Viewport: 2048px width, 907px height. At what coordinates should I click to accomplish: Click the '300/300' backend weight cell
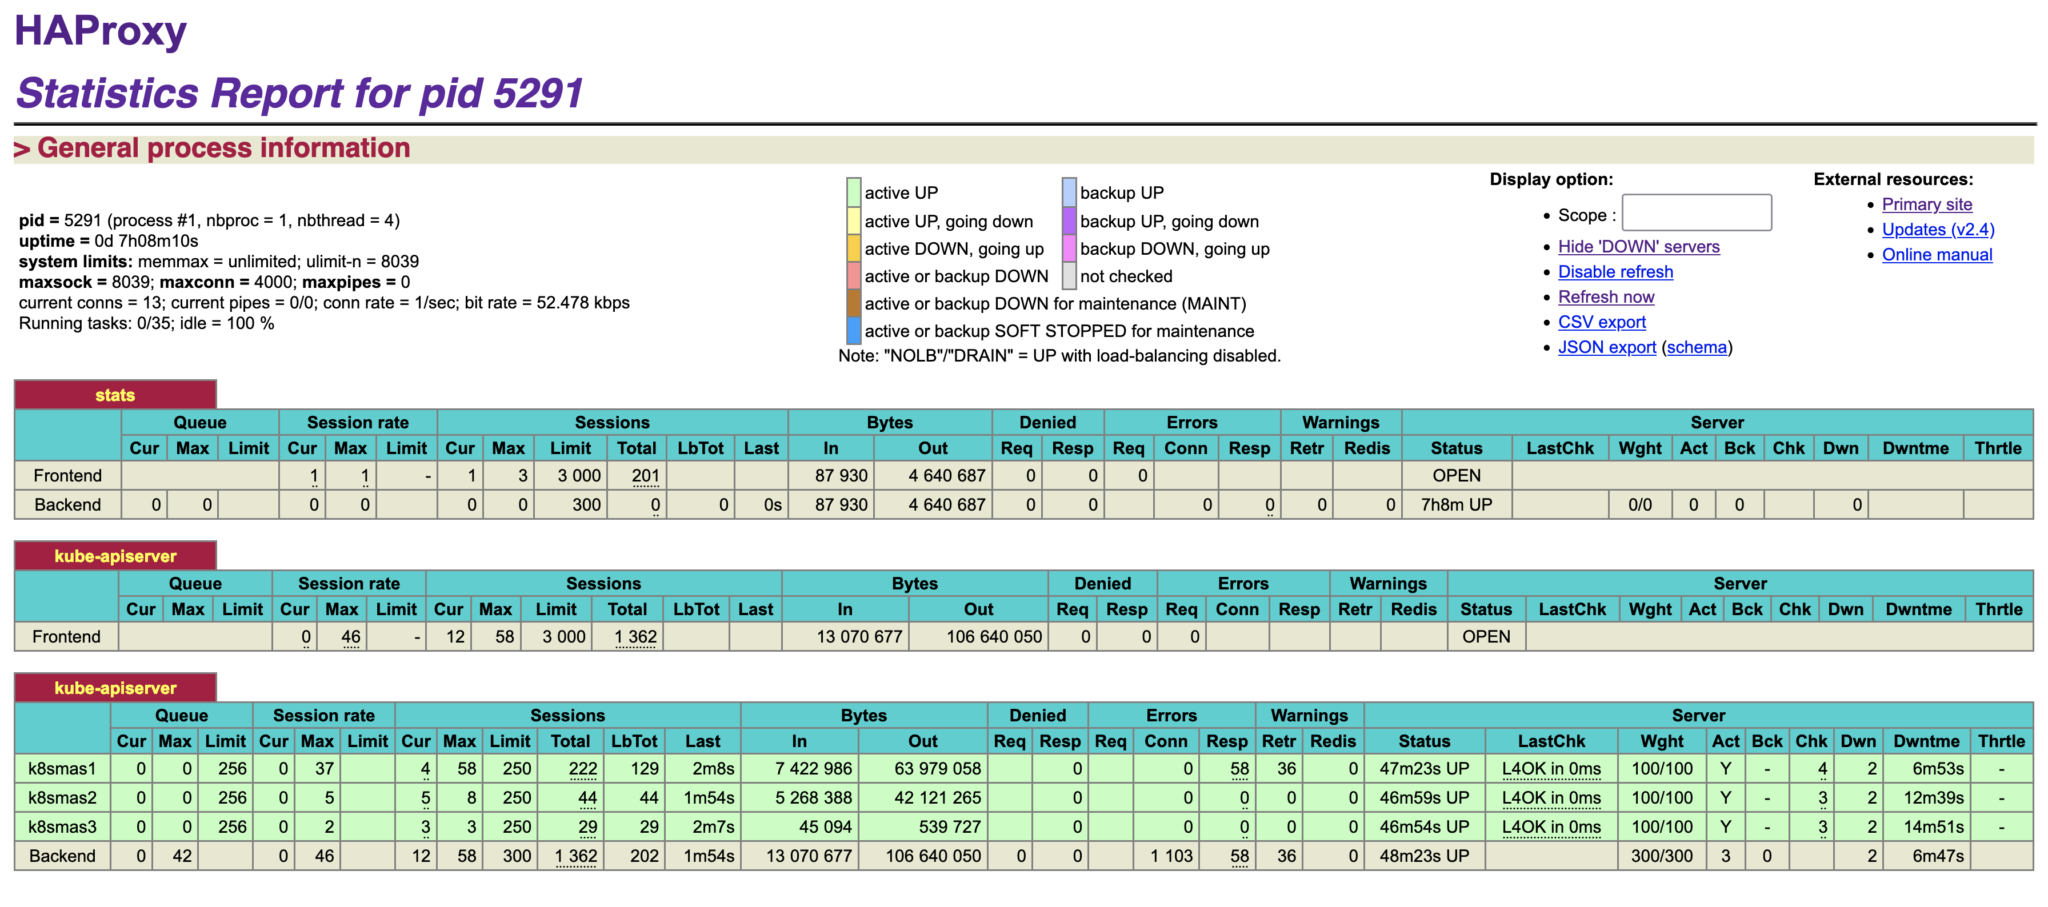(x=1662, y=856)
